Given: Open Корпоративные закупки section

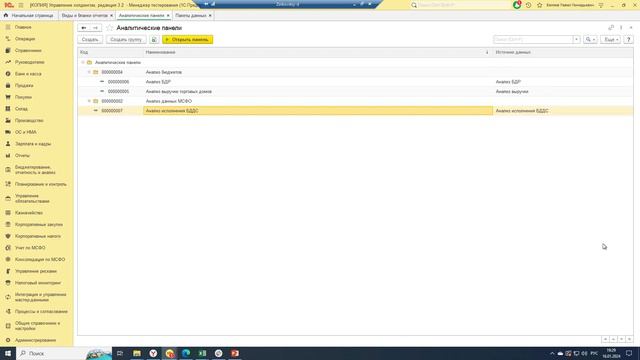Looking at the screenshot, I should 39,224.
